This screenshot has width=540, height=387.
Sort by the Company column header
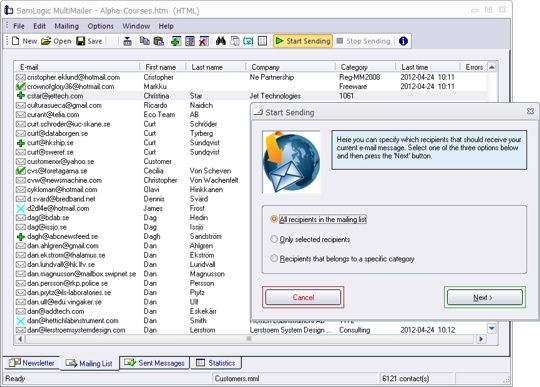(290, 67)
